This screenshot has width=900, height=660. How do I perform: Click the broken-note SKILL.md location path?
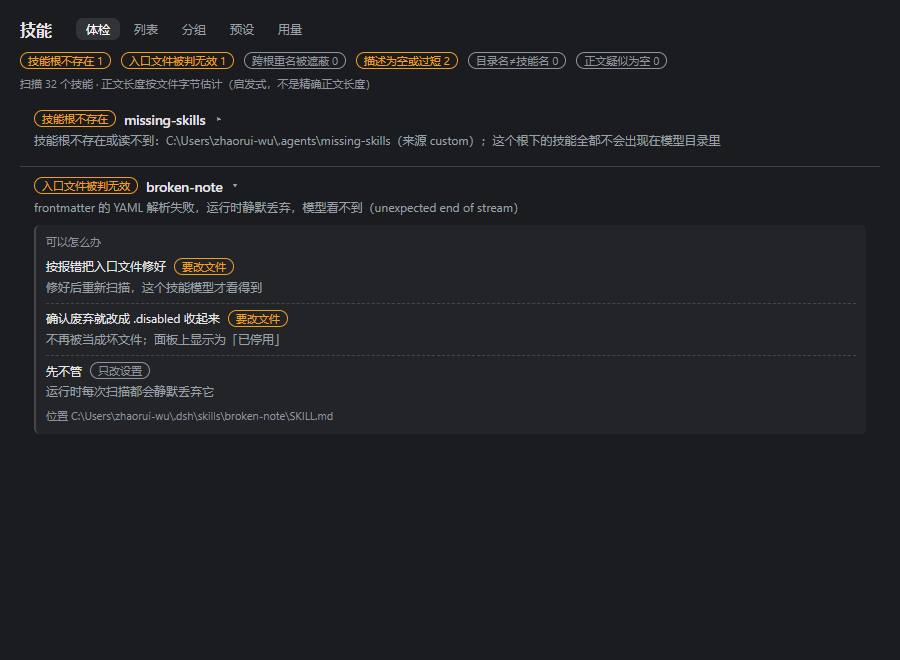point(189,416)
